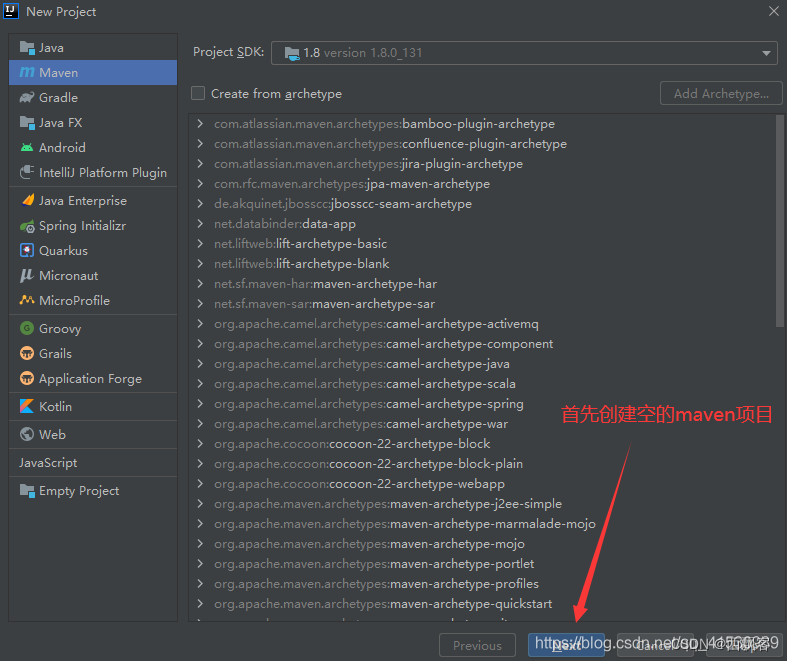787x661 pixels.
Task: Open the Project SDK dropdown arrow
Action: [x=766, y=53]
